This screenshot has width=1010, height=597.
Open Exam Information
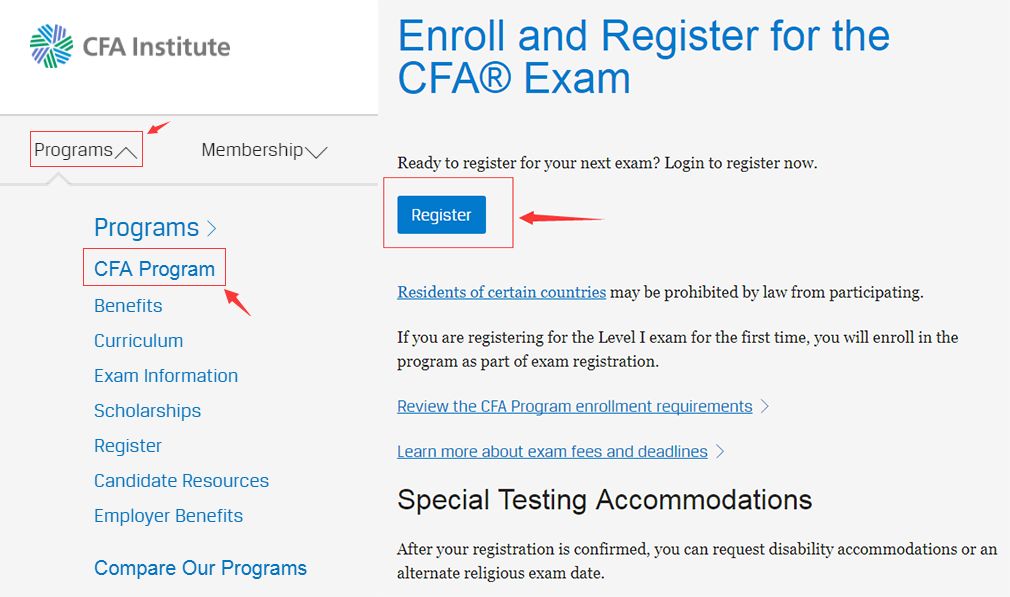166,376
